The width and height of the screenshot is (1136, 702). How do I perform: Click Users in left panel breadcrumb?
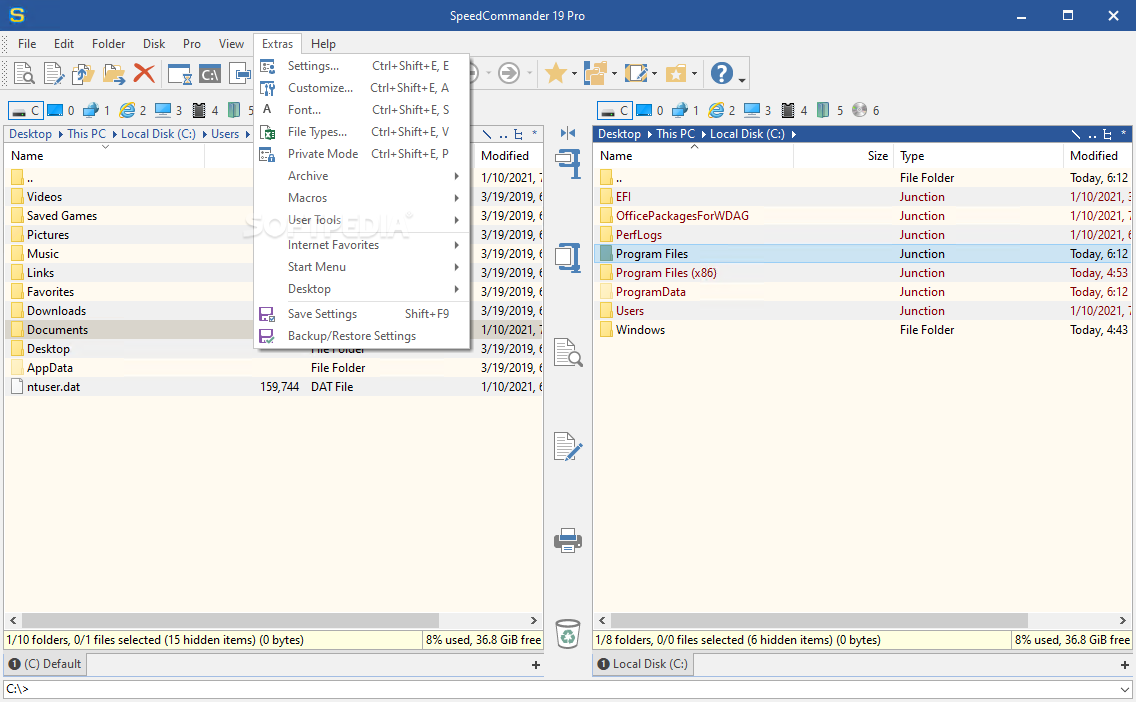225,134
